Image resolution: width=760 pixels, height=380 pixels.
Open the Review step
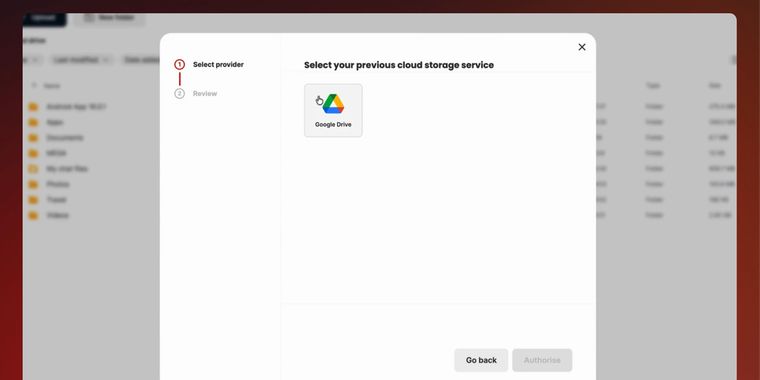pos(205,94)
